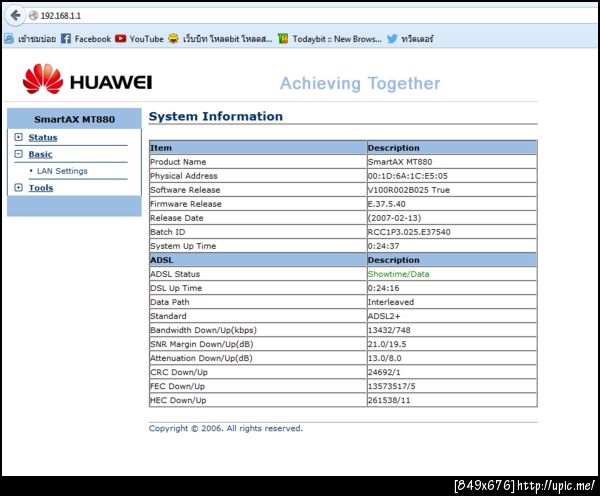
Task: Open the Status menu link
Action: tap(43, 137)
